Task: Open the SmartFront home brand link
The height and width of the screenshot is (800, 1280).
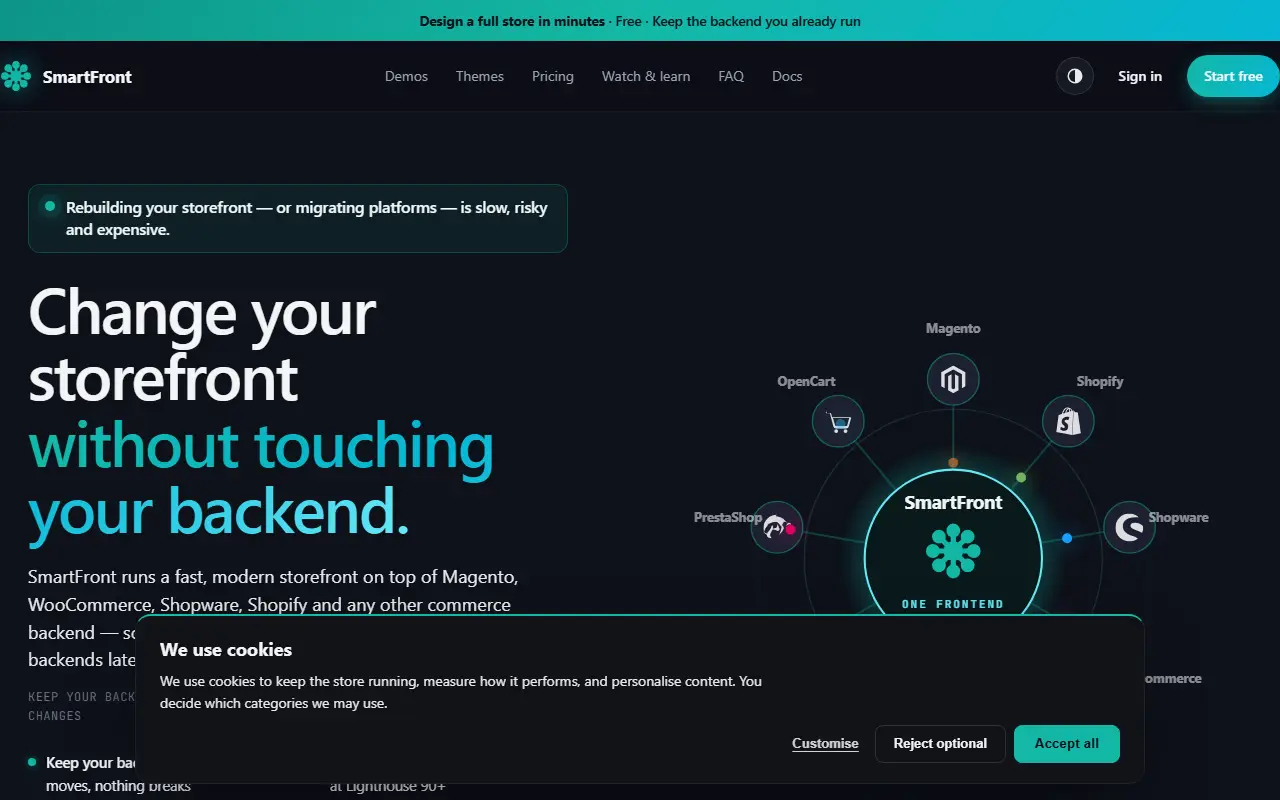Action: (x=66, y=76)
